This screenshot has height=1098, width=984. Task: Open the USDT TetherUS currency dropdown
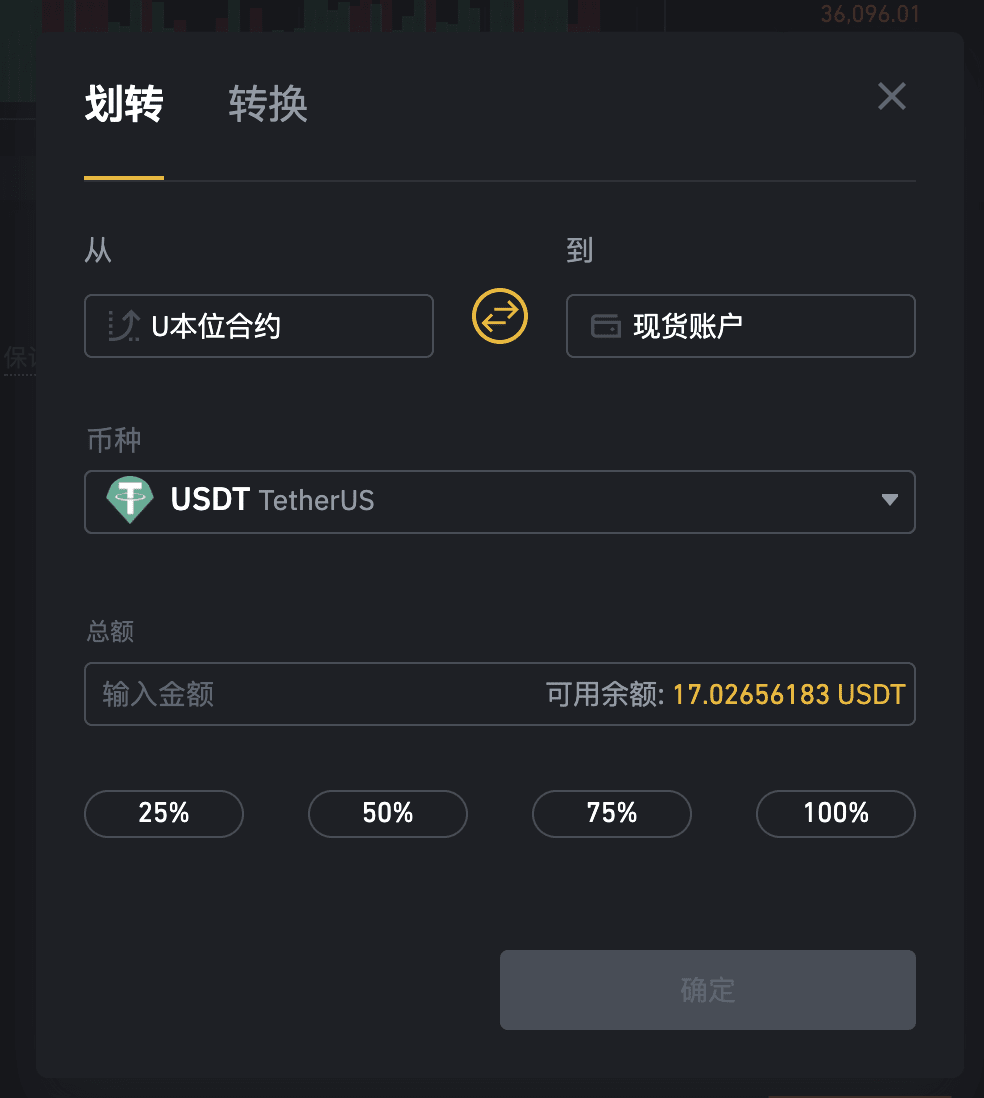point(499,501)
